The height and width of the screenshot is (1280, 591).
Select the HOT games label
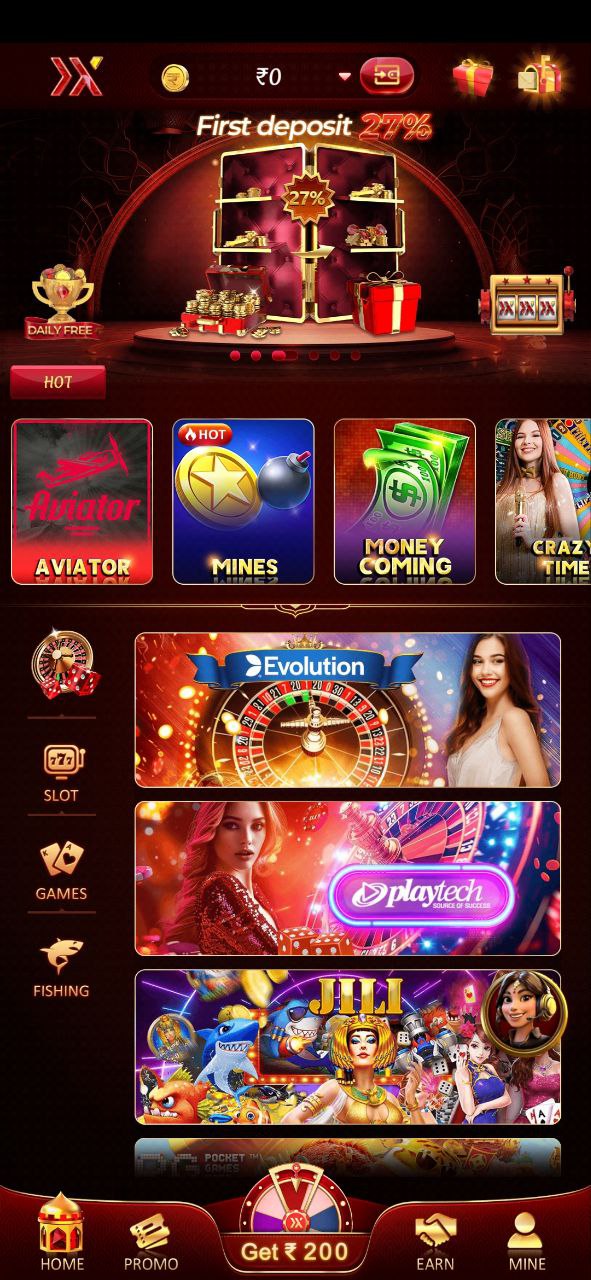(x=58, y=382)
